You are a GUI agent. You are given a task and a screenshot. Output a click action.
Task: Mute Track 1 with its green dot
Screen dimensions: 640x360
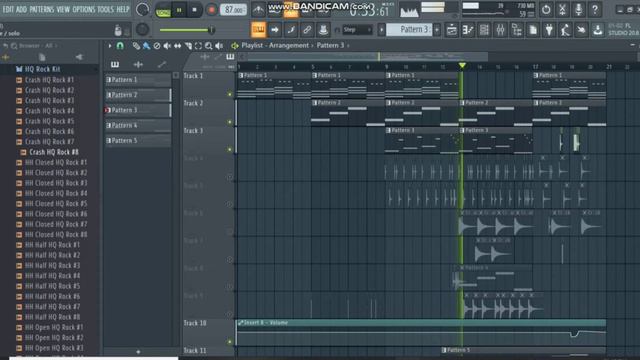pyautogui.click(x=230, y=94)
